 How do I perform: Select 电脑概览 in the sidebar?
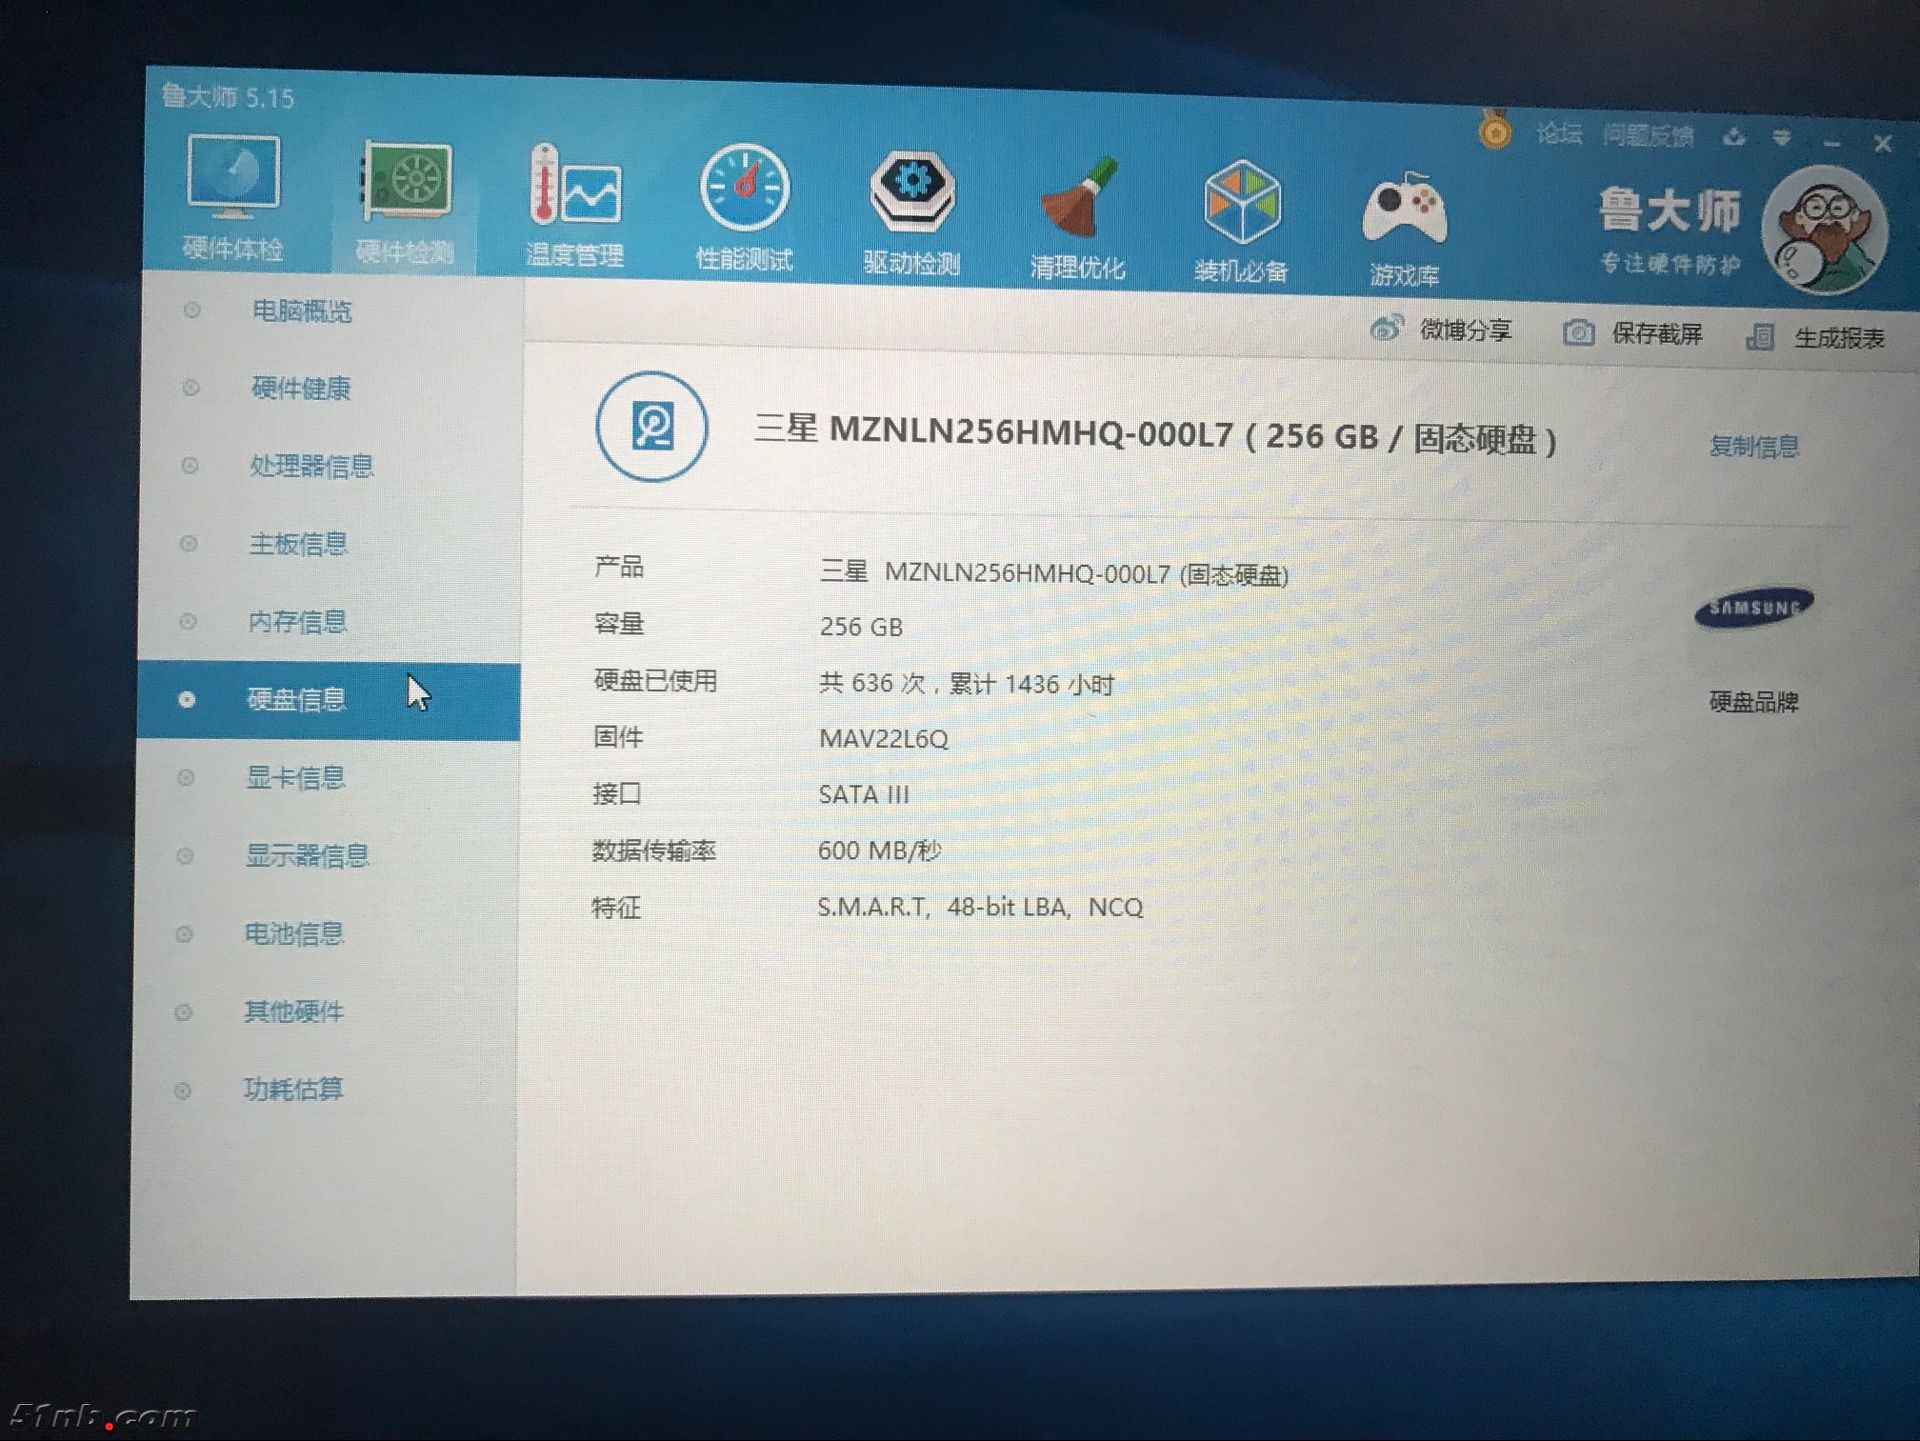[301, 311]
